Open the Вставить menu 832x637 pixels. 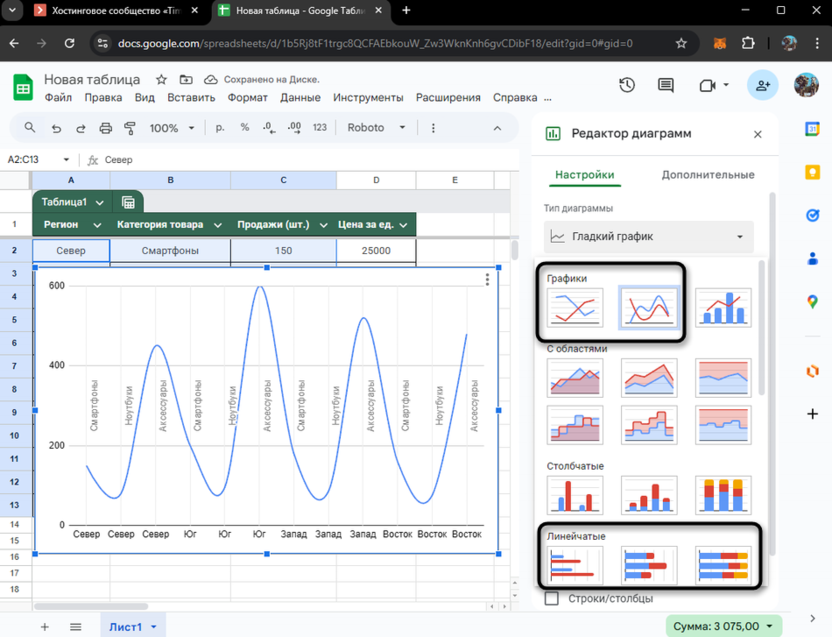pos(191,98)
